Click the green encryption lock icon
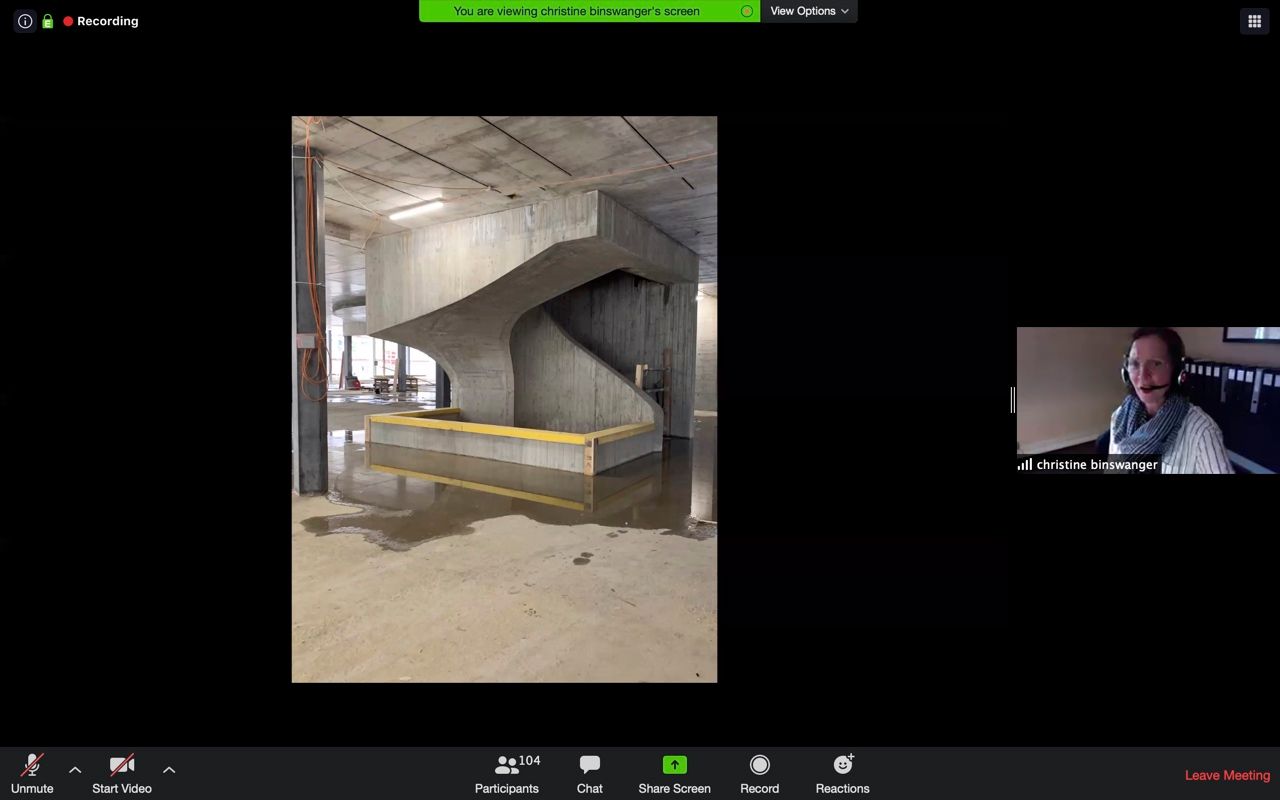The width and height of the screenshot is (1280, 800). [47, 21]
